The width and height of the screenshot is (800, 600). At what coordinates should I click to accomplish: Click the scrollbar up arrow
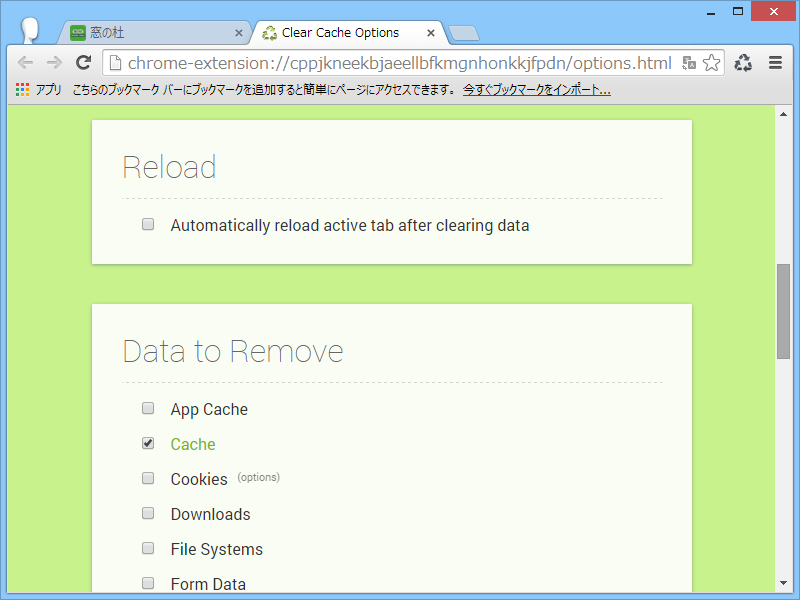783,114
